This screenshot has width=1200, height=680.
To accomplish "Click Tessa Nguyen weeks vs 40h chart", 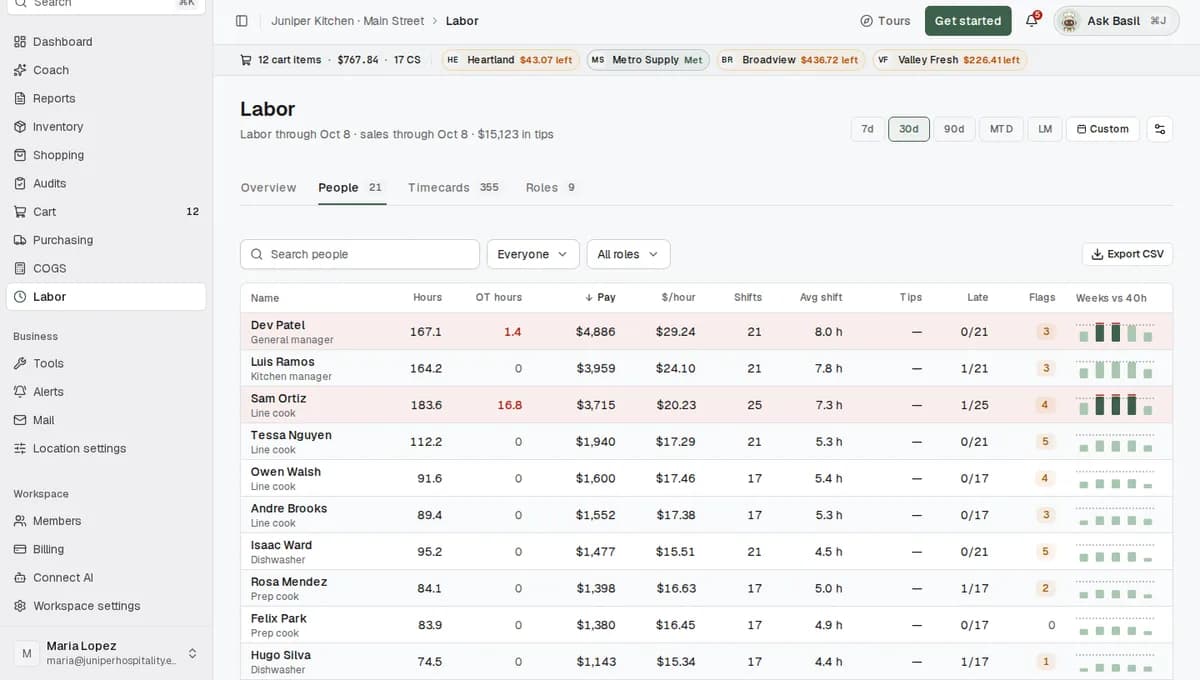I will pyautogui.click(x=1115, y=442).
